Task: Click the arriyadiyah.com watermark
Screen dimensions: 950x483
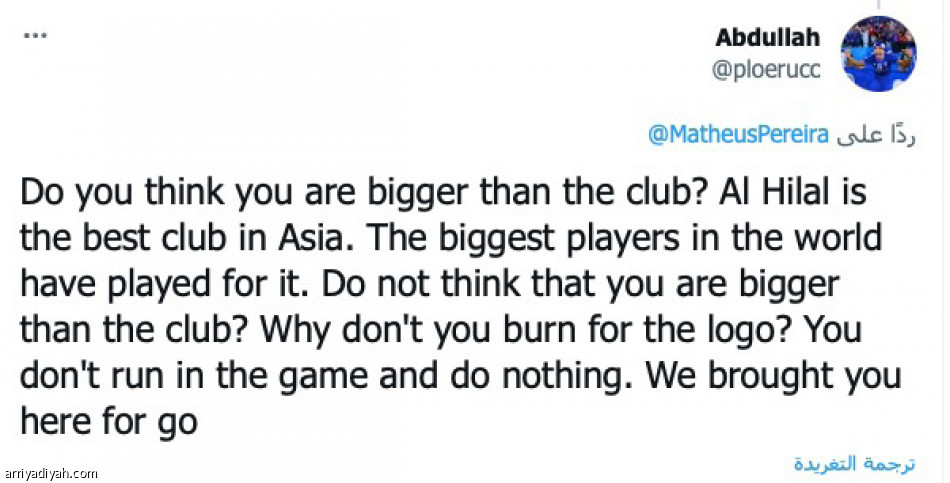Action: pyautogui.click(x=51, y=473)
